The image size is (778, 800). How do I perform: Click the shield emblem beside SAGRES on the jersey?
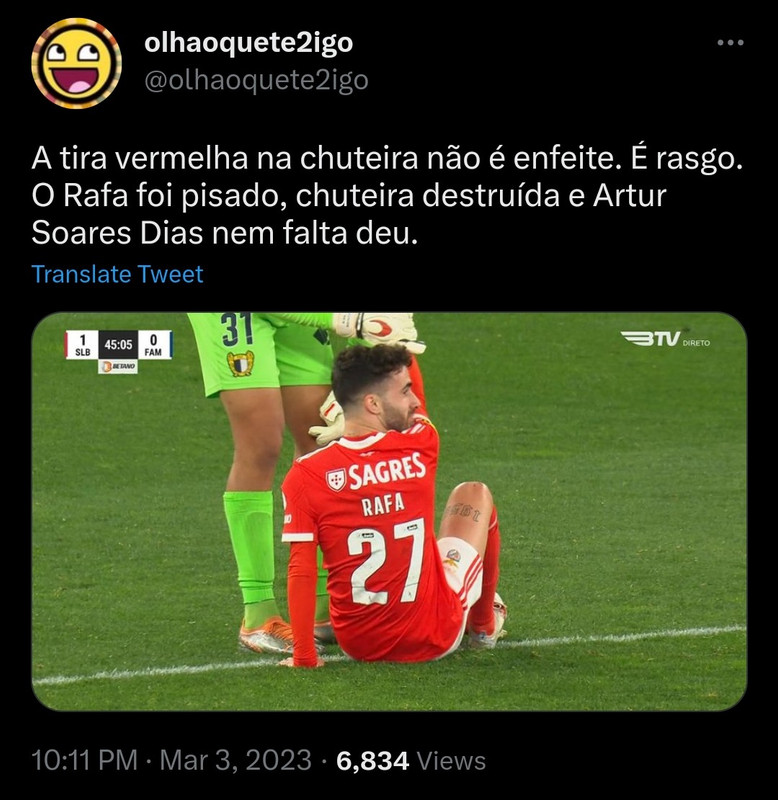click(x=336, y=480)
